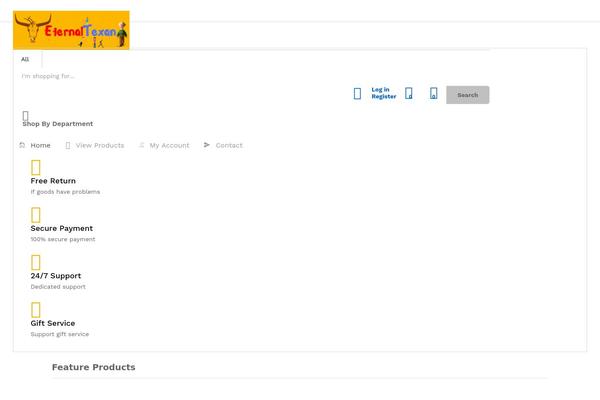
Task: Click the account icon before Log in
Action: pos(357,93)
